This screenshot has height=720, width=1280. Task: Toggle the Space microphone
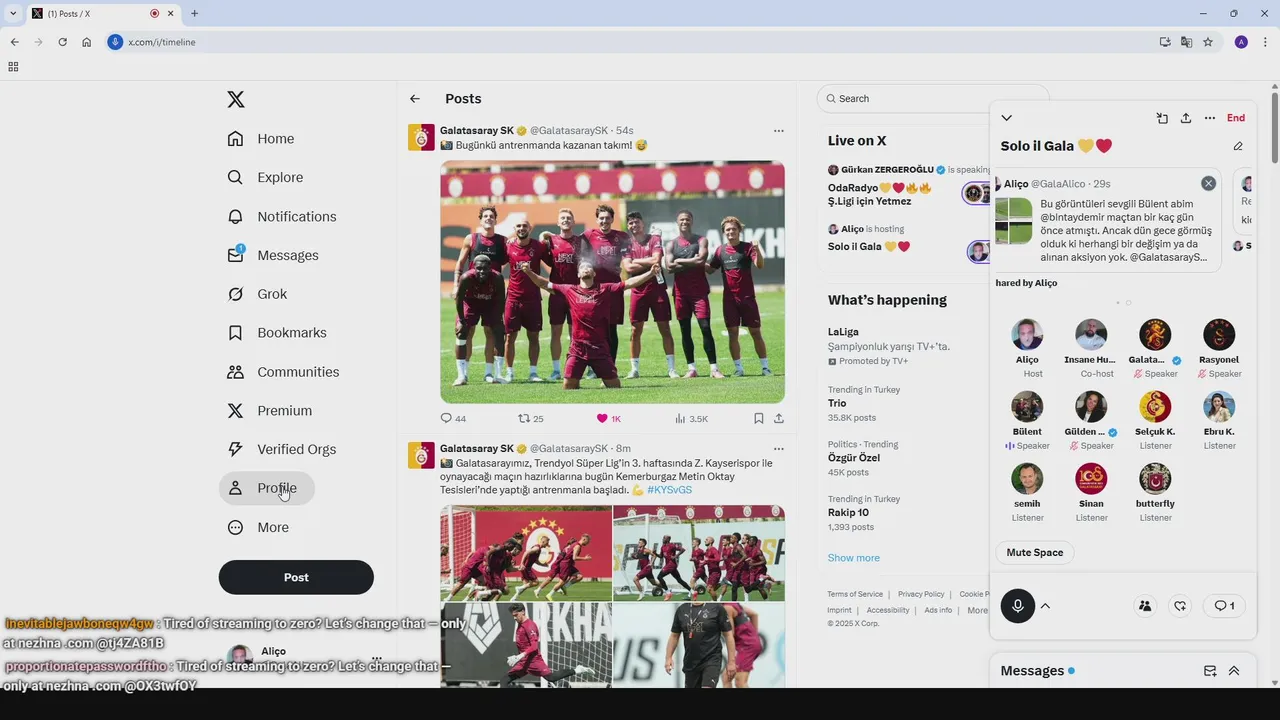(x=1018, y=606)
